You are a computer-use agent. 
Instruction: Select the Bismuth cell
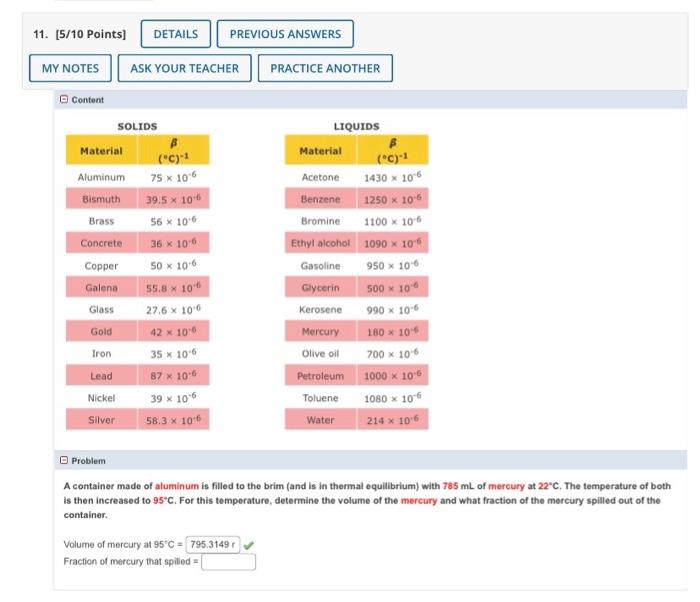[101, 199]
